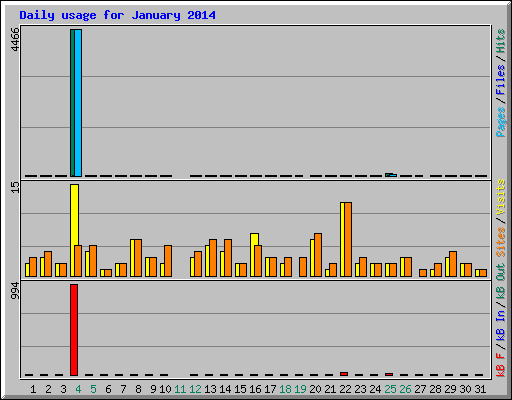Click the green day 26 axis label
Screen dimensions: 512x400
click(x=405, y=389)
